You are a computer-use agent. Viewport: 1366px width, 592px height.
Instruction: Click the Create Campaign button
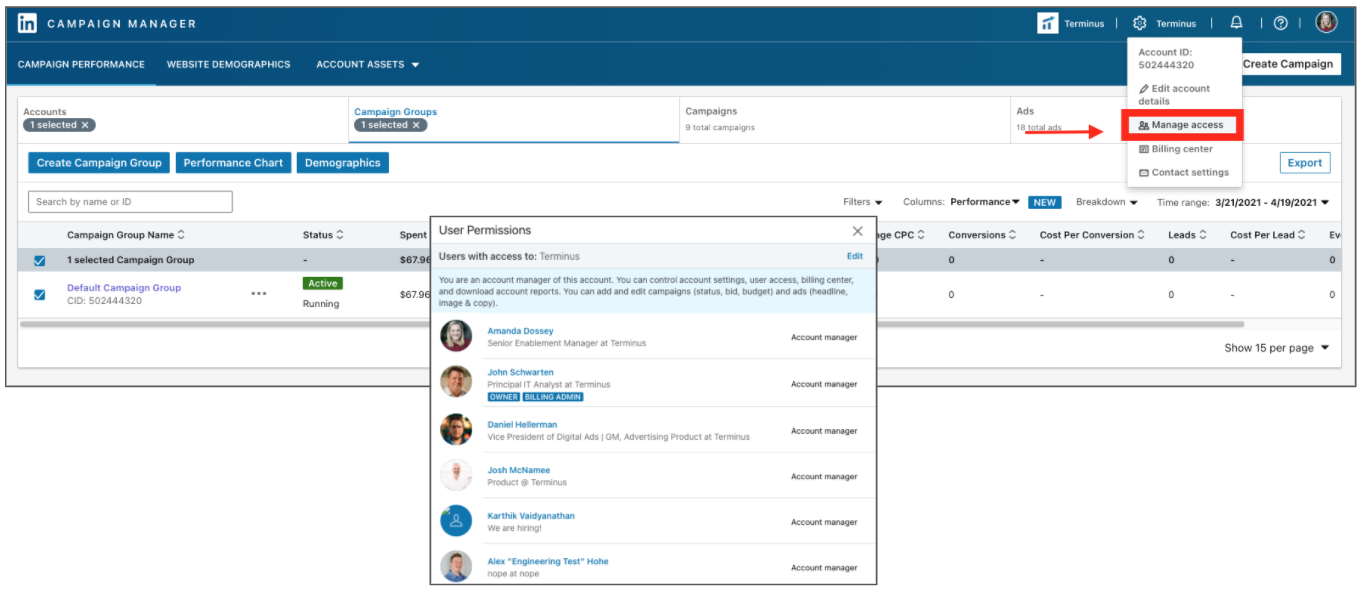coord(1288,63)
